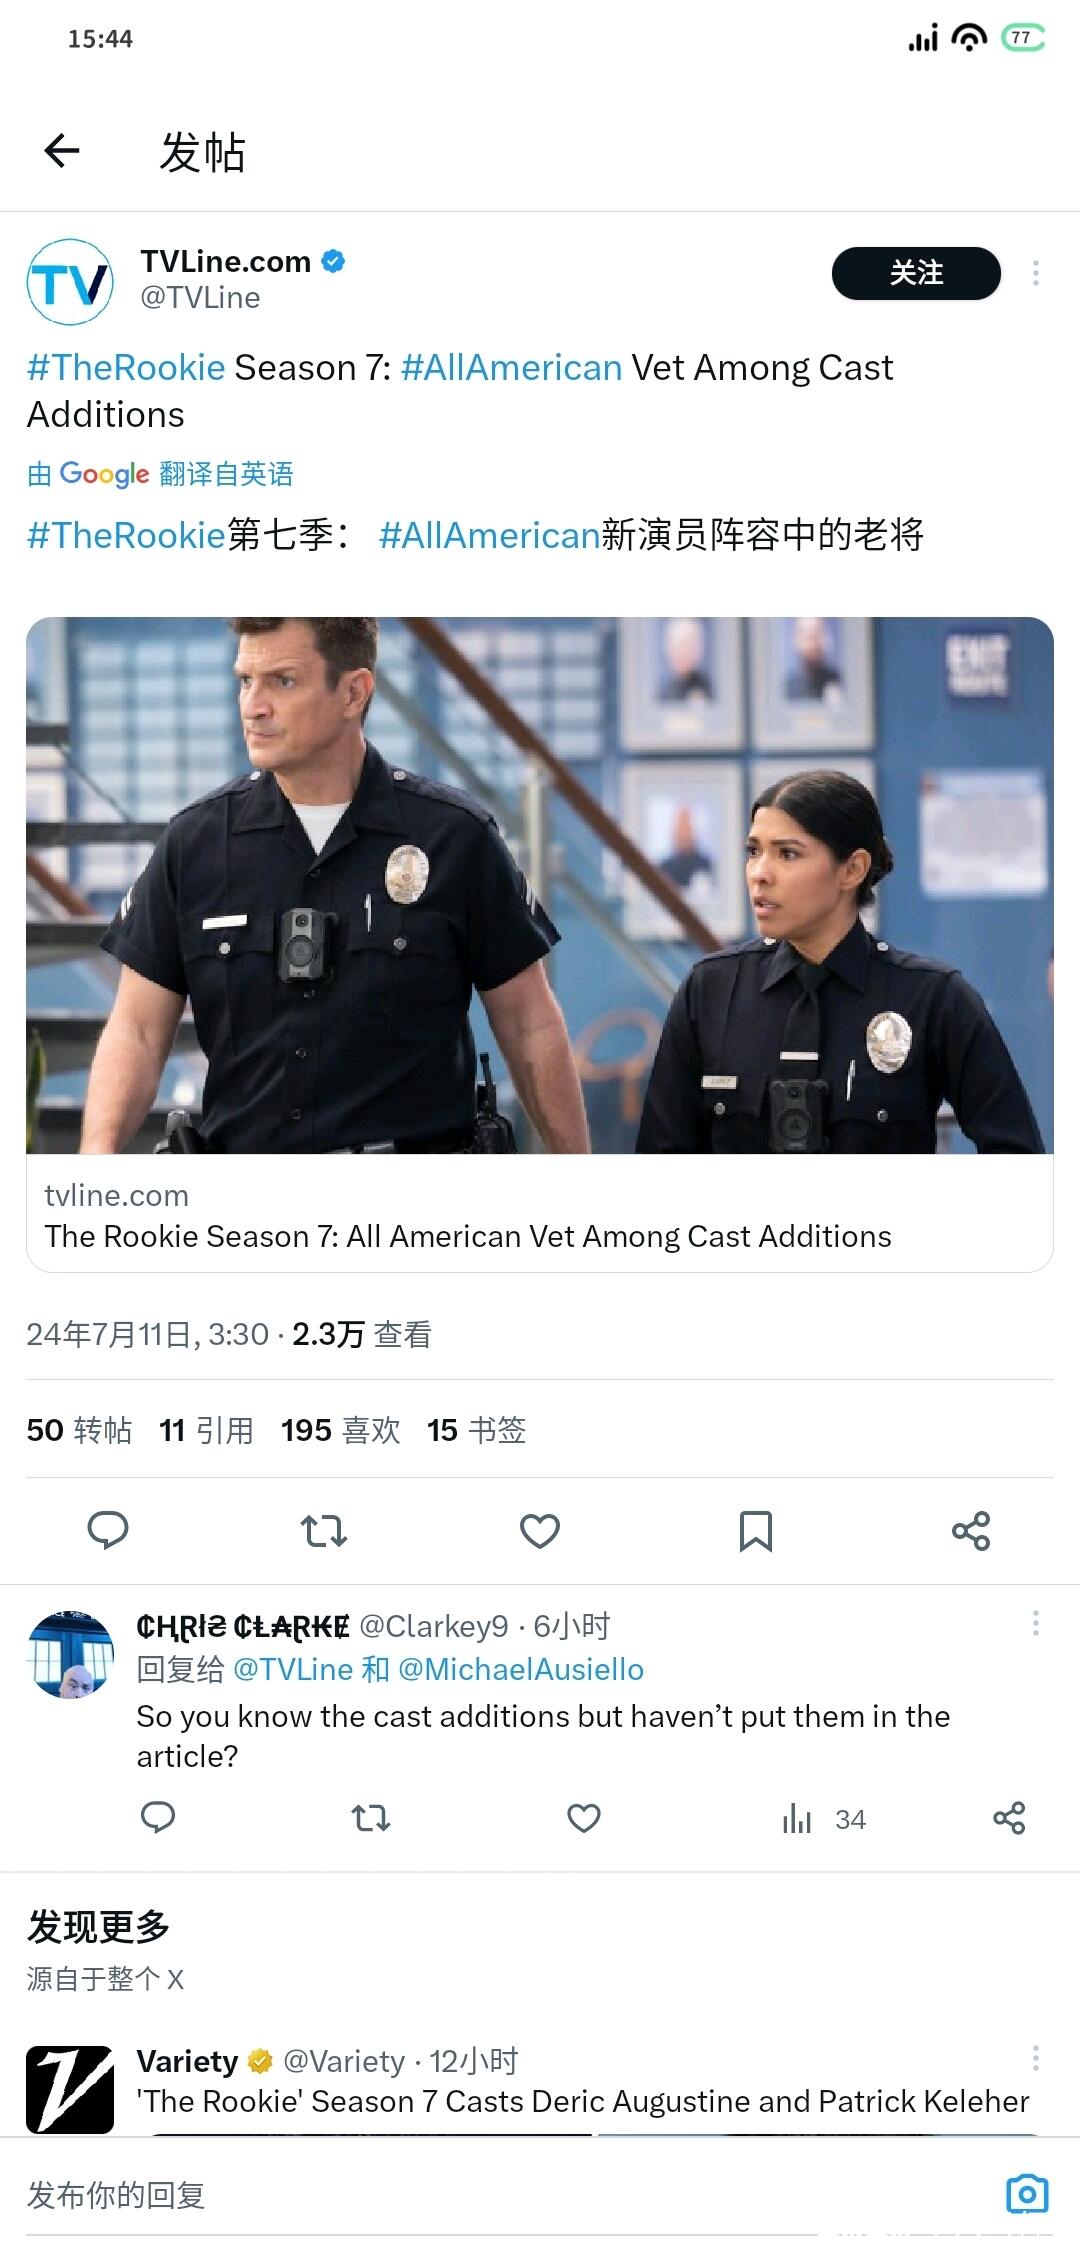The image size is (1080, 2248).
Task: Open more options for TVLine post
Action: point(1036,273)
